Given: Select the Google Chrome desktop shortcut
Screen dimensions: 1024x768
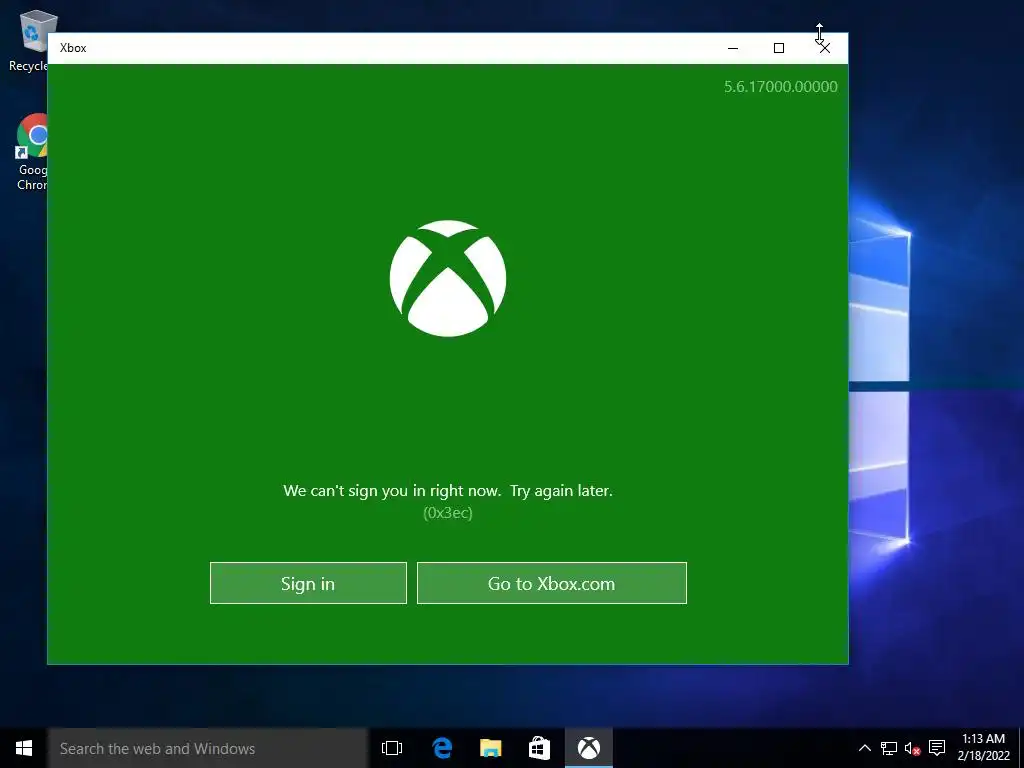Looking at the screenshot, I should click(x=31, y=152).
